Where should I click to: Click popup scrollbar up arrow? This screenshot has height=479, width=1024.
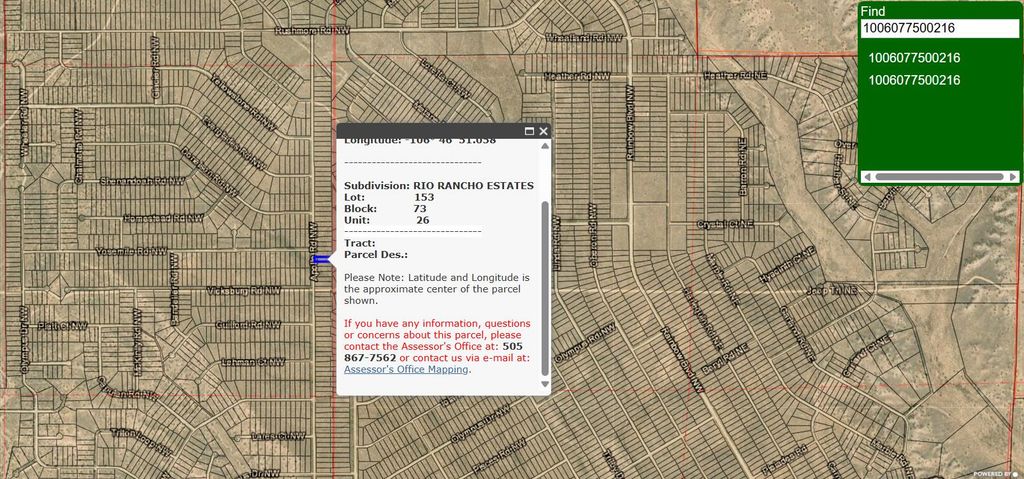[x=545, y=144]
